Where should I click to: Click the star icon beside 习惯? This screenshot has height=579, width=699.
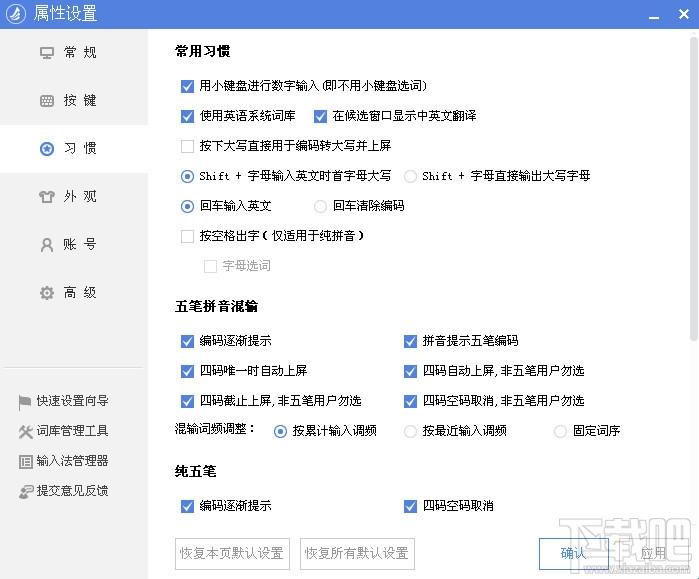point(47,148)
